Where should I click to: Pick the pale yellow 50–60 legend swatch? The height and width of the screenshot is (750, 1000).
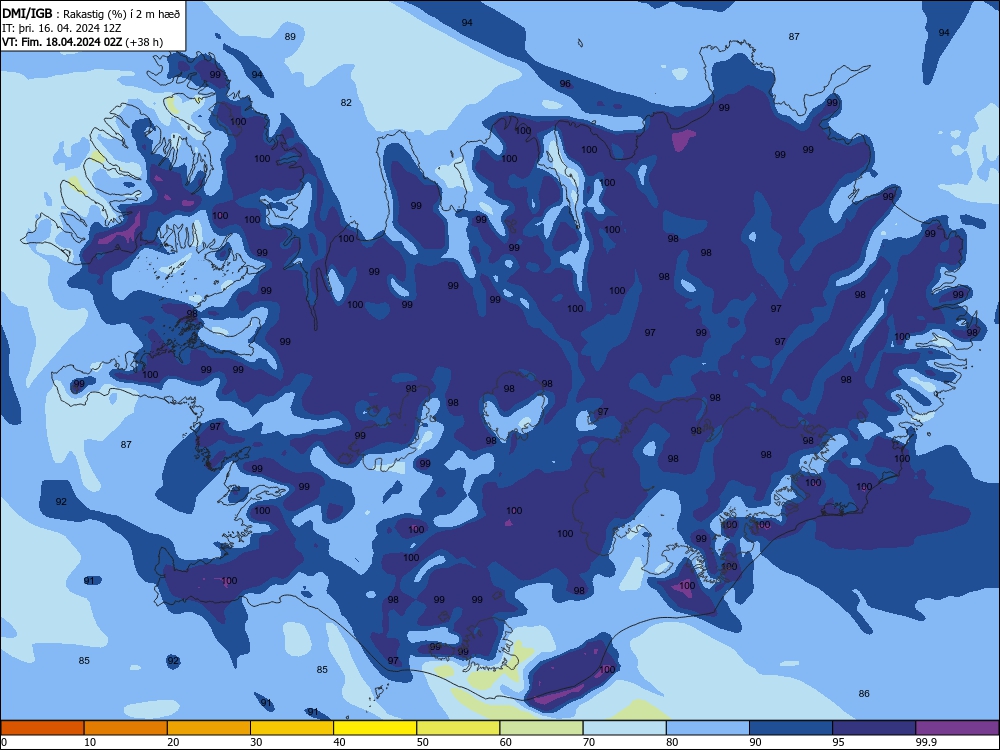(458, 728)
